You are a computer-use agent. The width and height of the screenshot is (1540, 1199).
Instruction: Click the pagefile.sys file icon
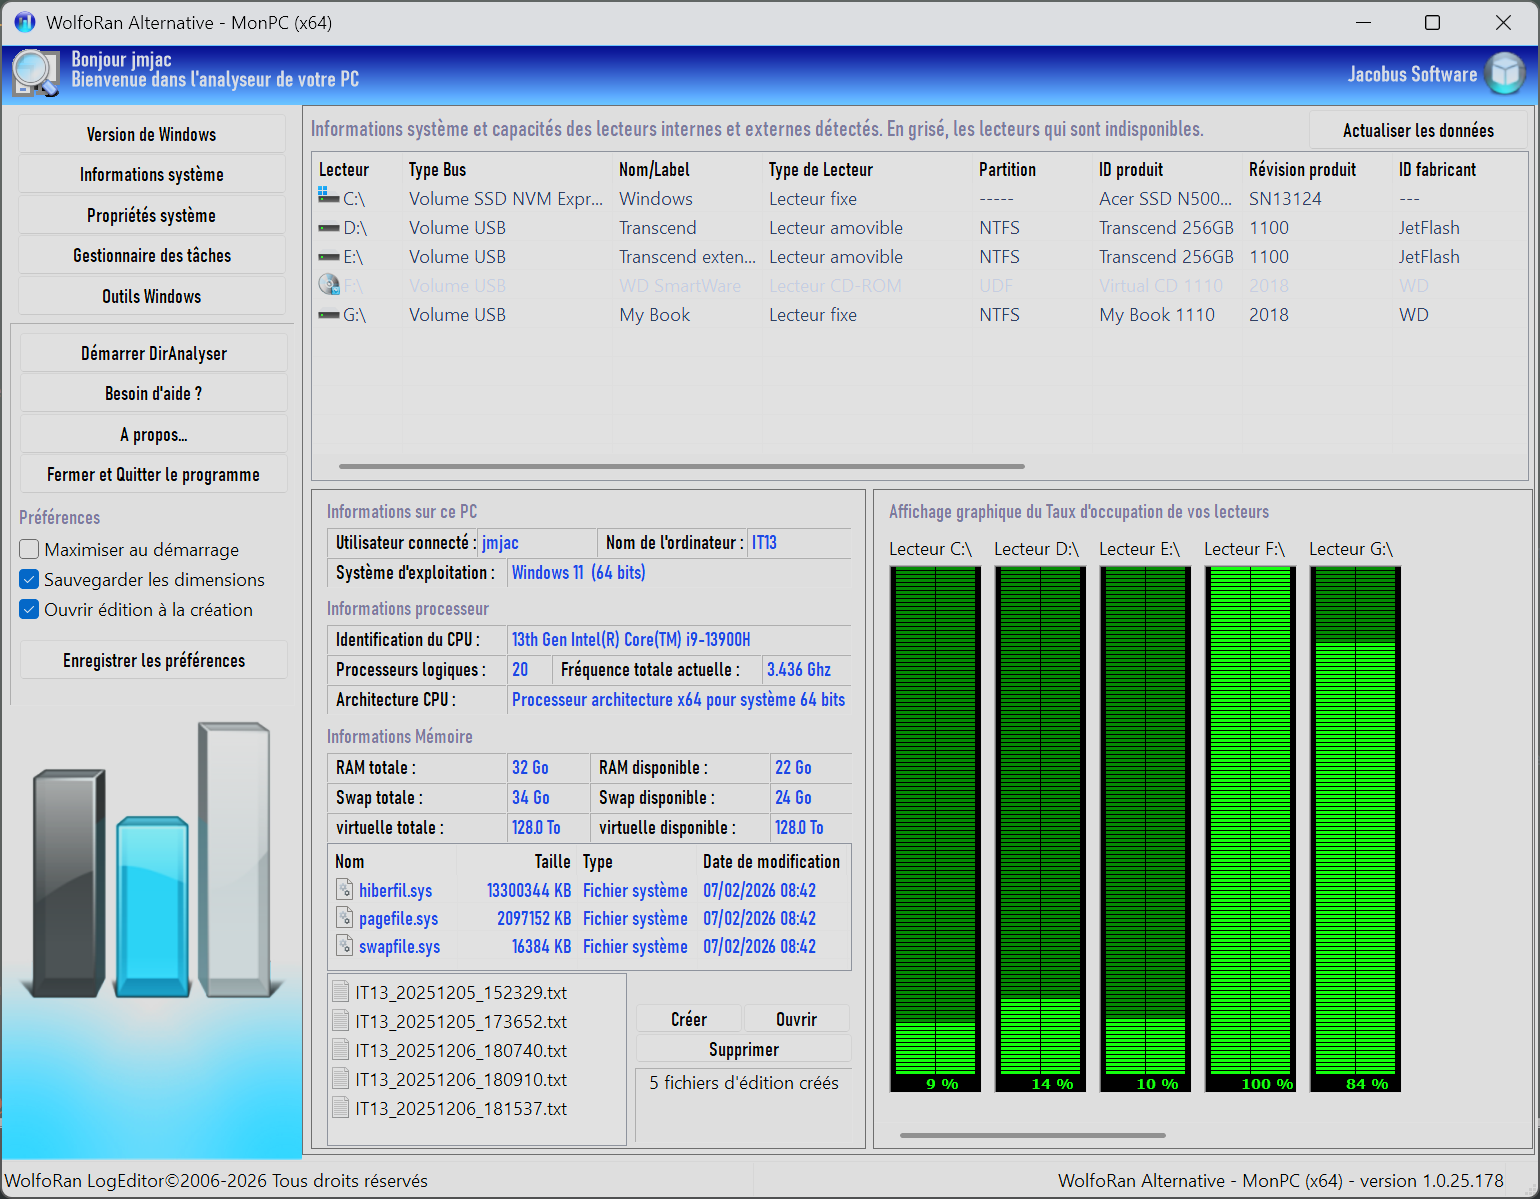click(x=344, y=918)
